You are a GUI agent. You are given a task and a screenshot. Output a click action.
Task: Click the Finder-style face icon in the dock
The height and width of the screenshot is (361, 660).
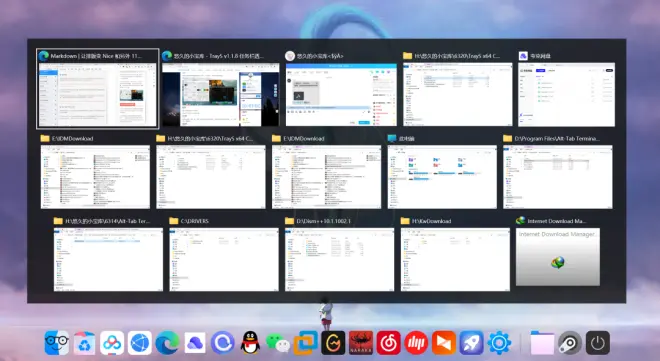(x=56, y=343)
